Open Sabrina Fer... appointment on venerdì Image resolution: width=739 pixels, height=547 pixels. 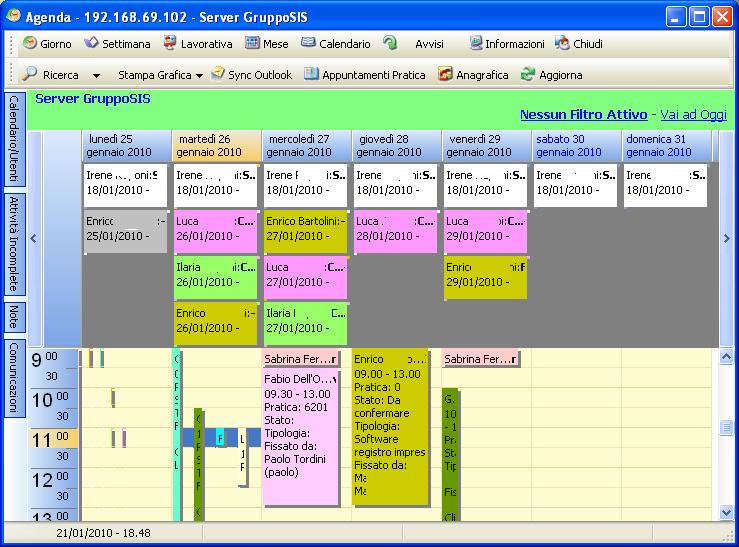480,359
